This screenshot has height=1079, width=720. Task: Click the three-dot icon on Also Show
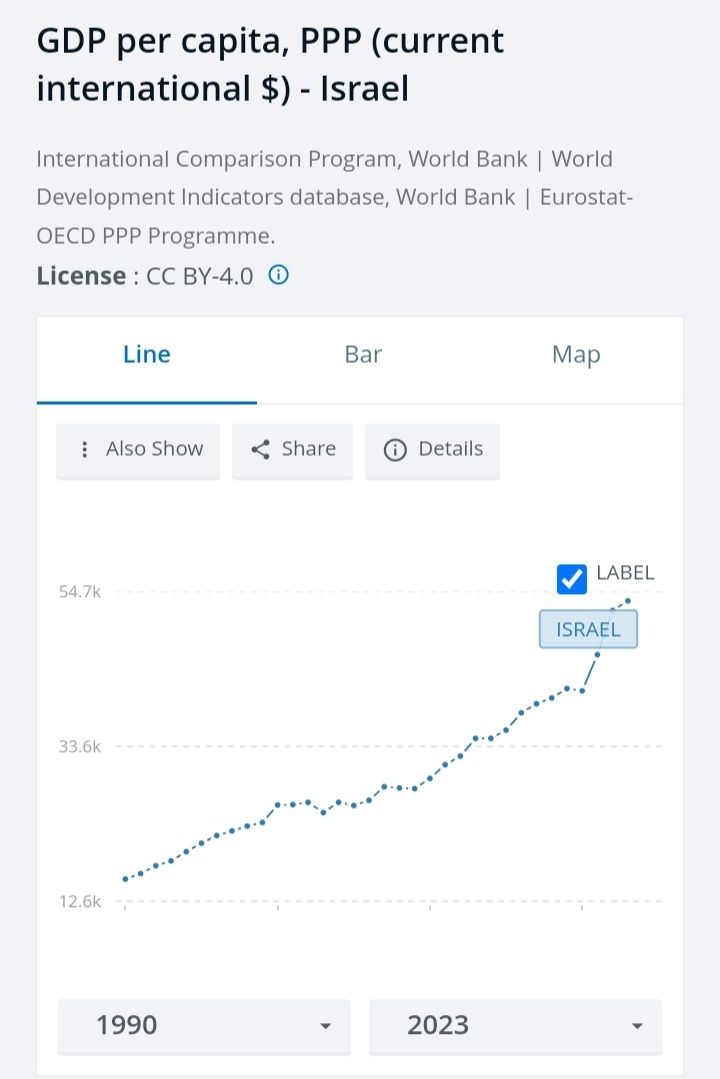(x=85, y=450)
